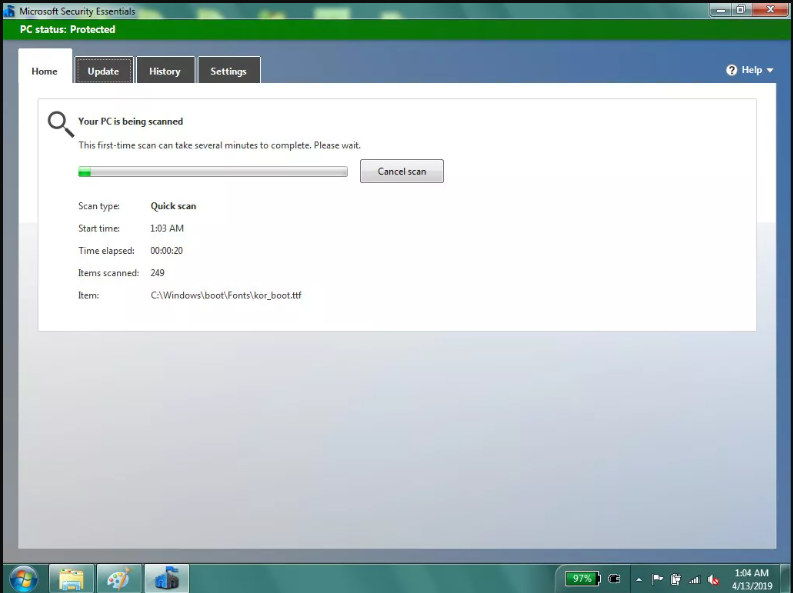Click the 'Your PC is being scanned' heading
The height and width of the screenshot is (593, 793).
point(130,121)
